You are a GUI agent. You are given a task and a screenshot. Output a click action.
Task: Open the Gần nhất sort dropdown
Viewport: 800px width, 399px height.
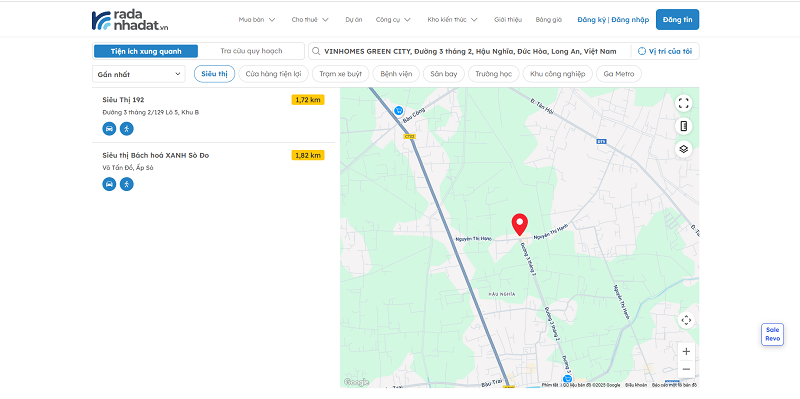pos(139,74)
